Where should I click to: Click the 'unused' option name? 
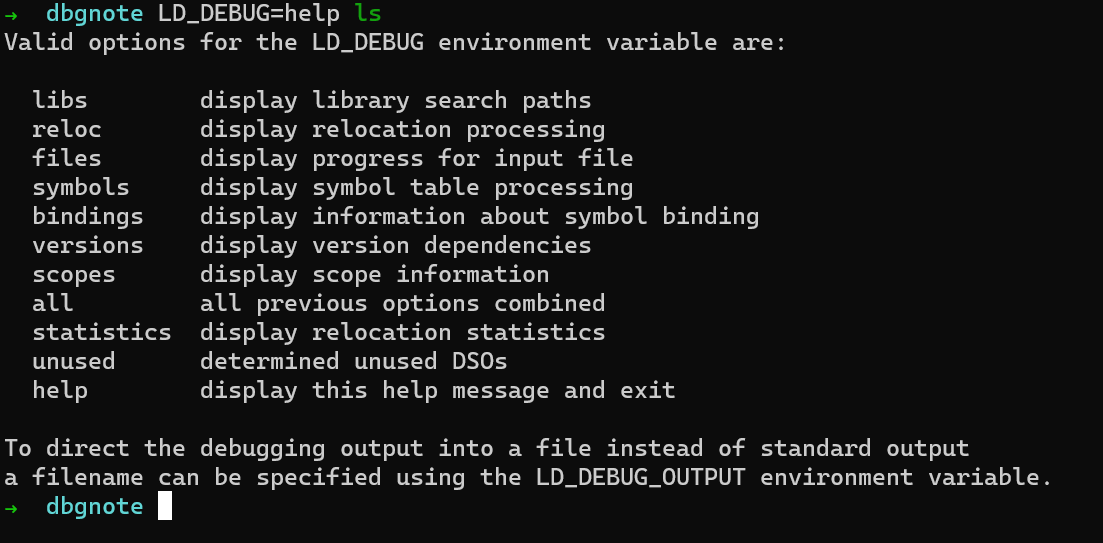(74, 362)
